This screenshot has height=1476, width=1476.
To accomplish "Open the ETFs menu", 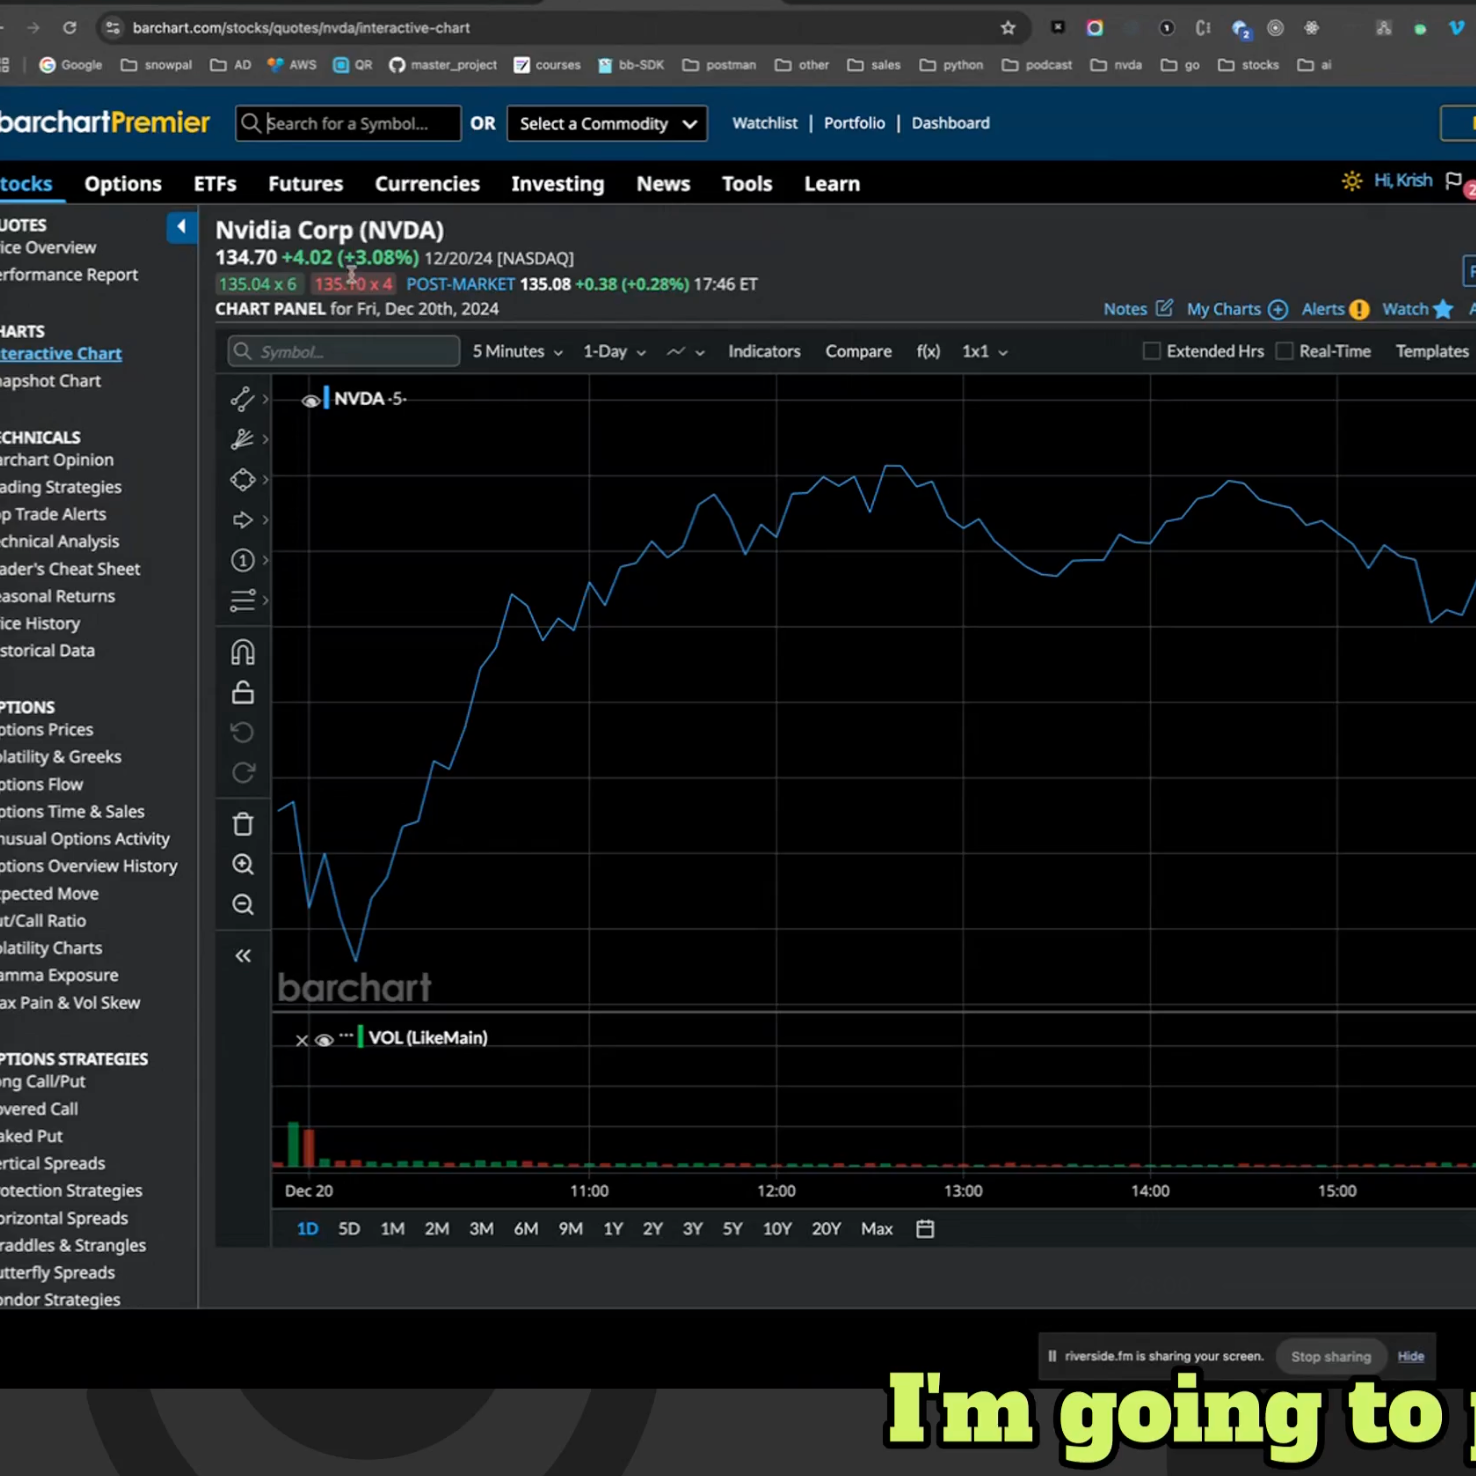I will 215,184.
